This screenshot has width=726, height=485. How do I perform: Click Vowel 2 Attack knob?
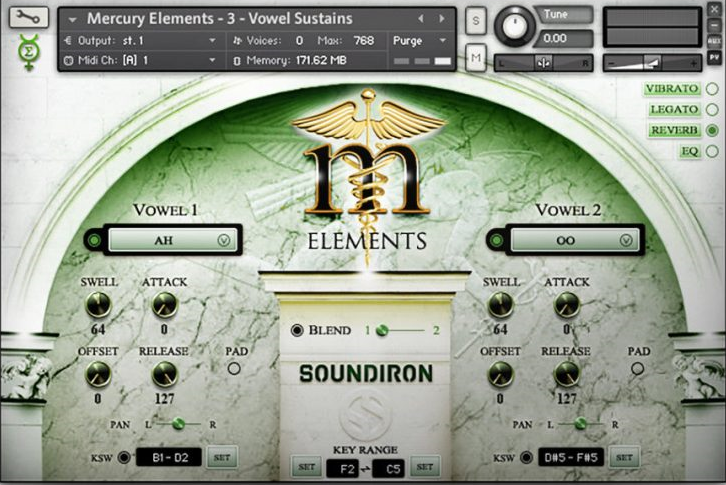tap(567, 305)
